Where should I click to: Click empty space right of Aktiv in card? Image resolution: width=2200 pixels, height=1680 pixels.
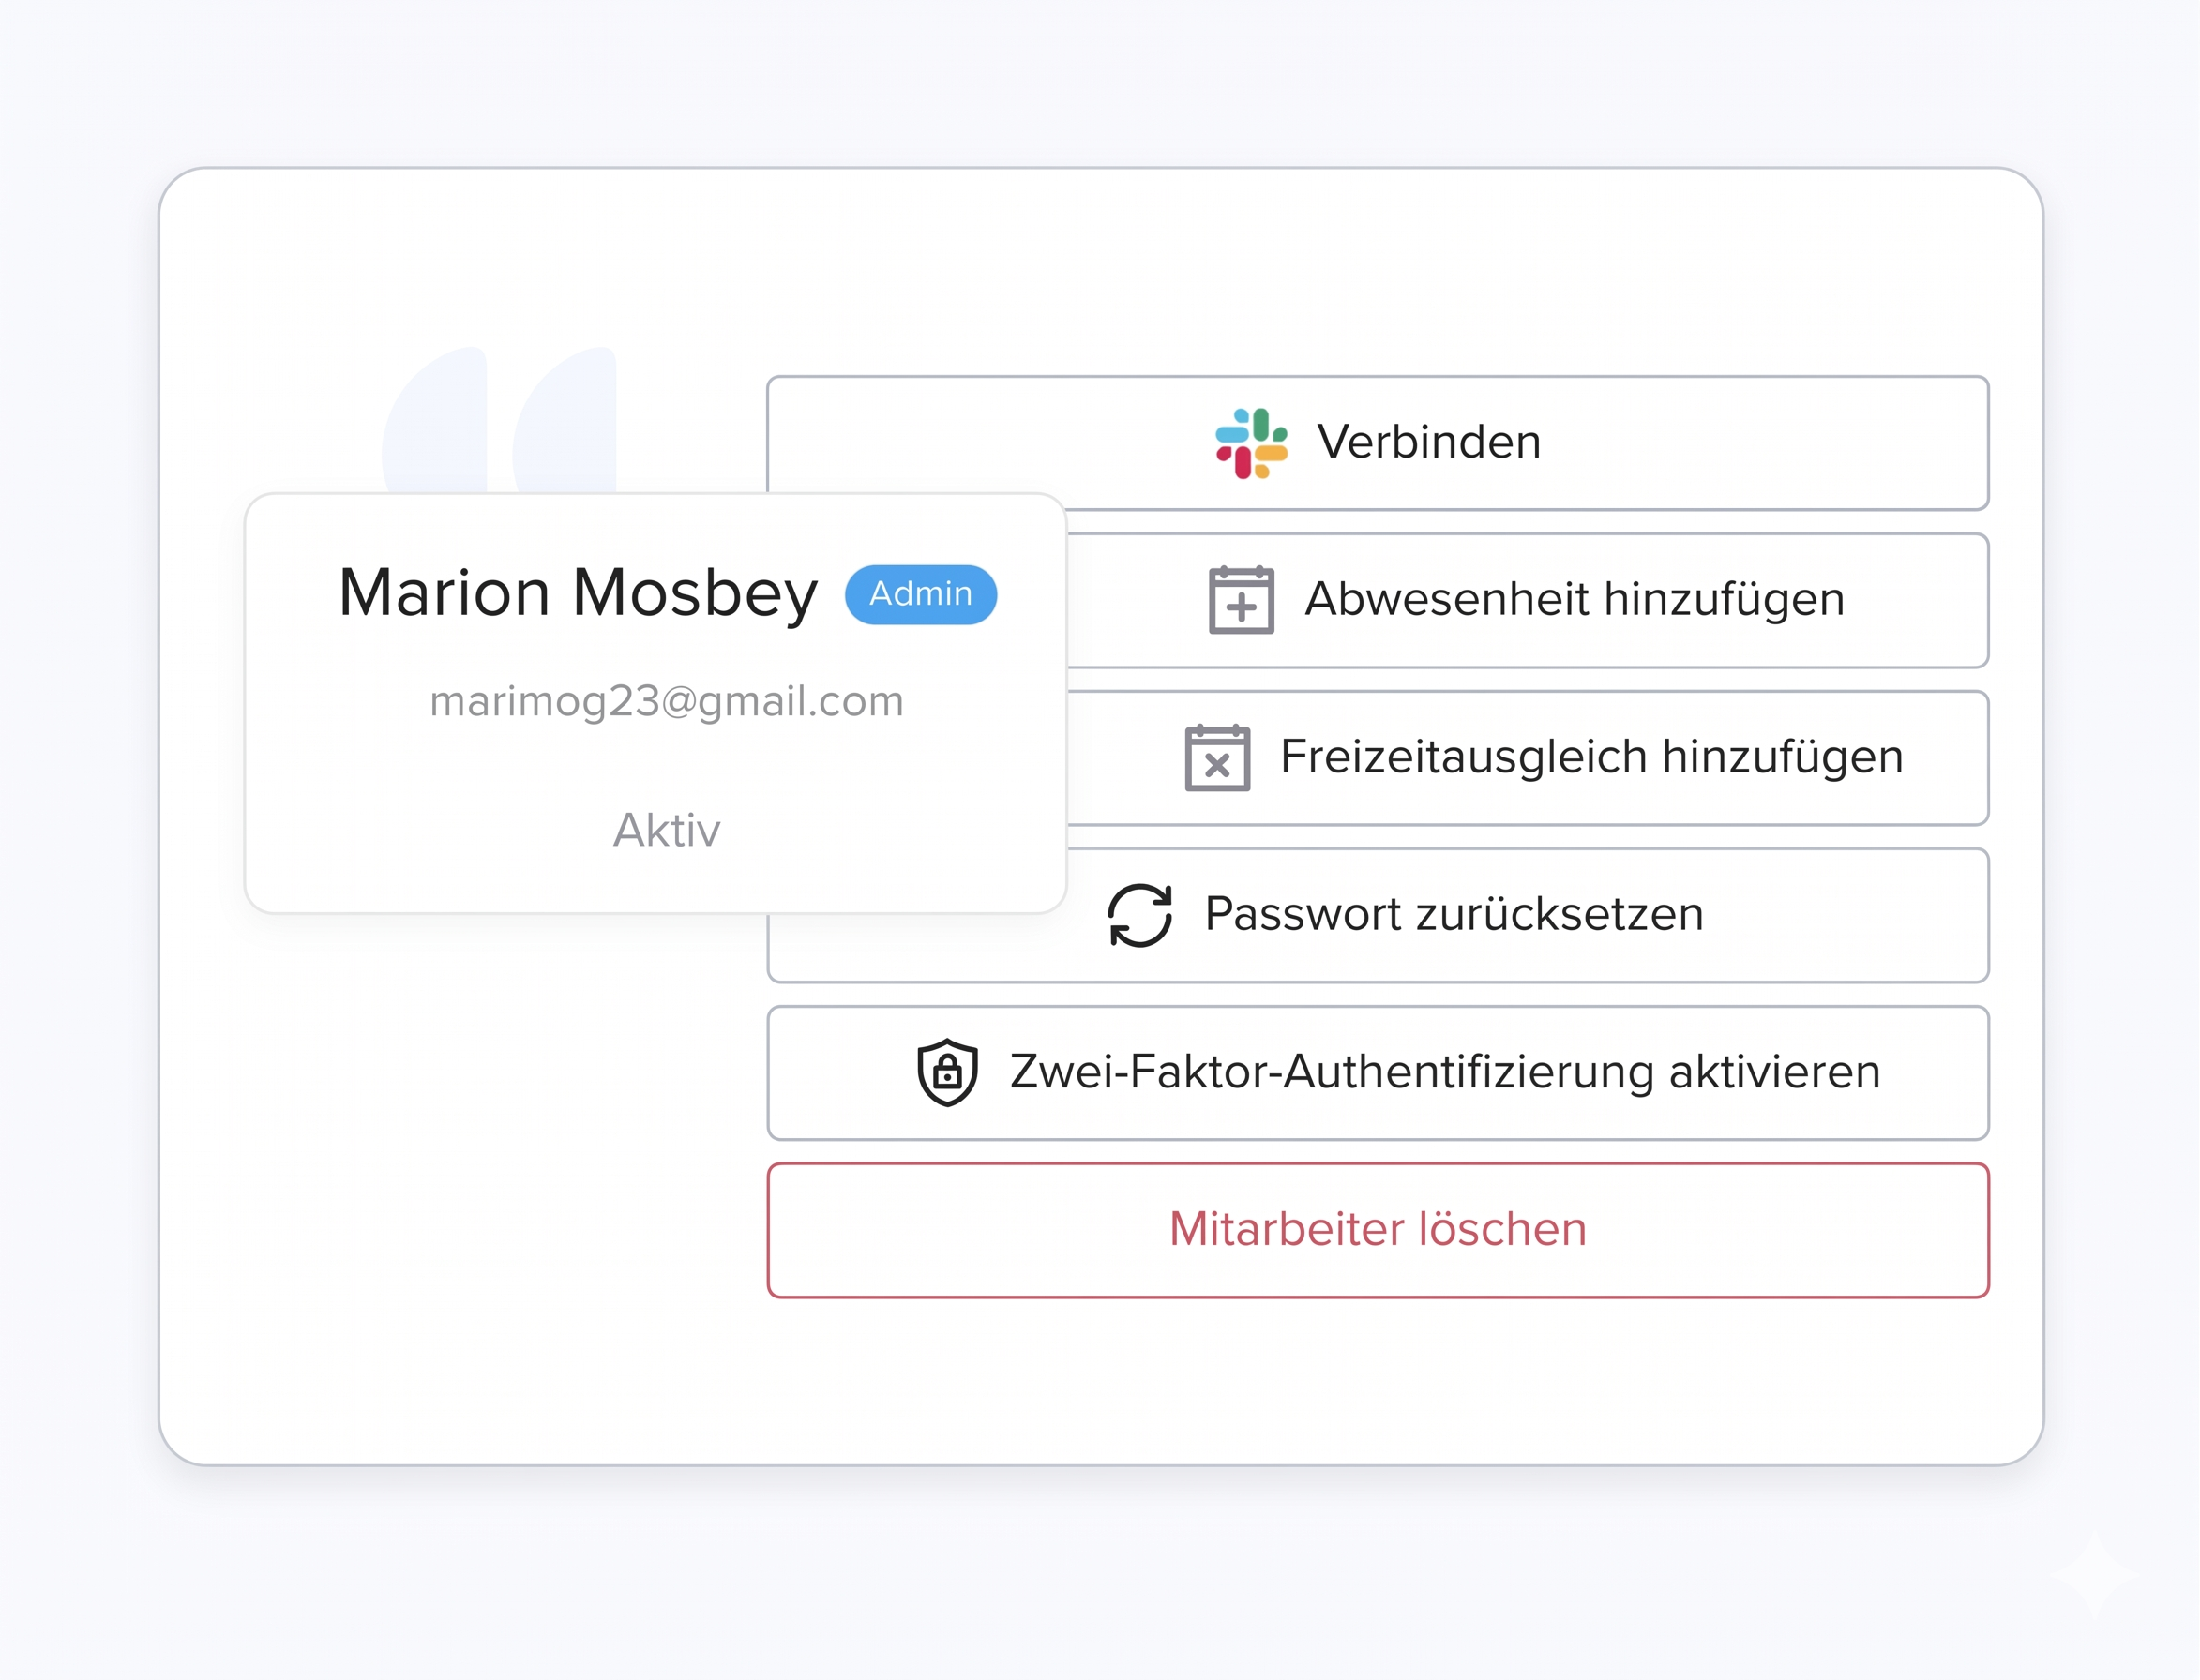click(x=900, y=830)
